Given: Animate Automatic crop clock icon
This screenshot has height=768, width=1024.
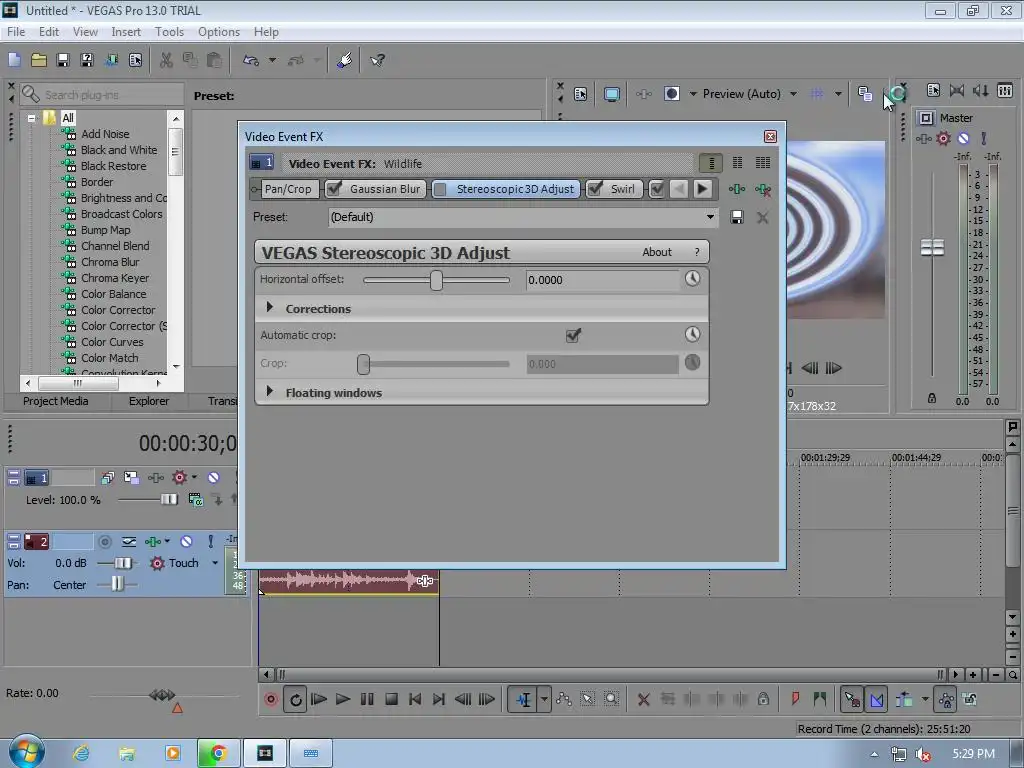Looking at the screenshot, I should (692, 334).
